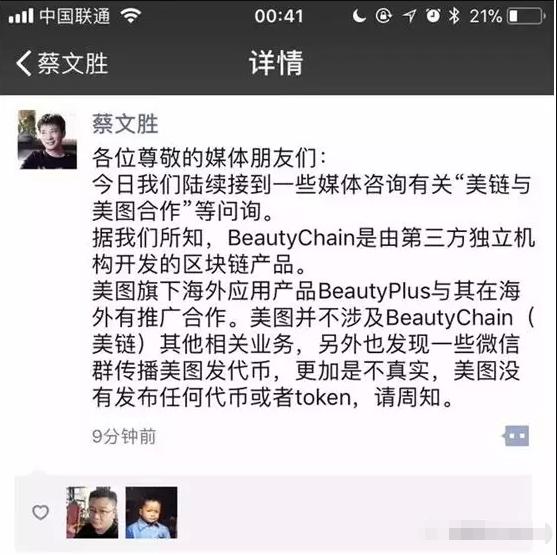Image resolution: width=557 pixels, height=555 pixels.
Task: Open second liker's child avatar
Action: (x=151, y=512)
